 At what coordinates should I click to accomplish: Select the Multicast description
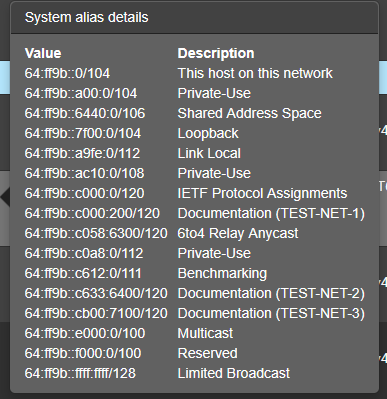205,333
